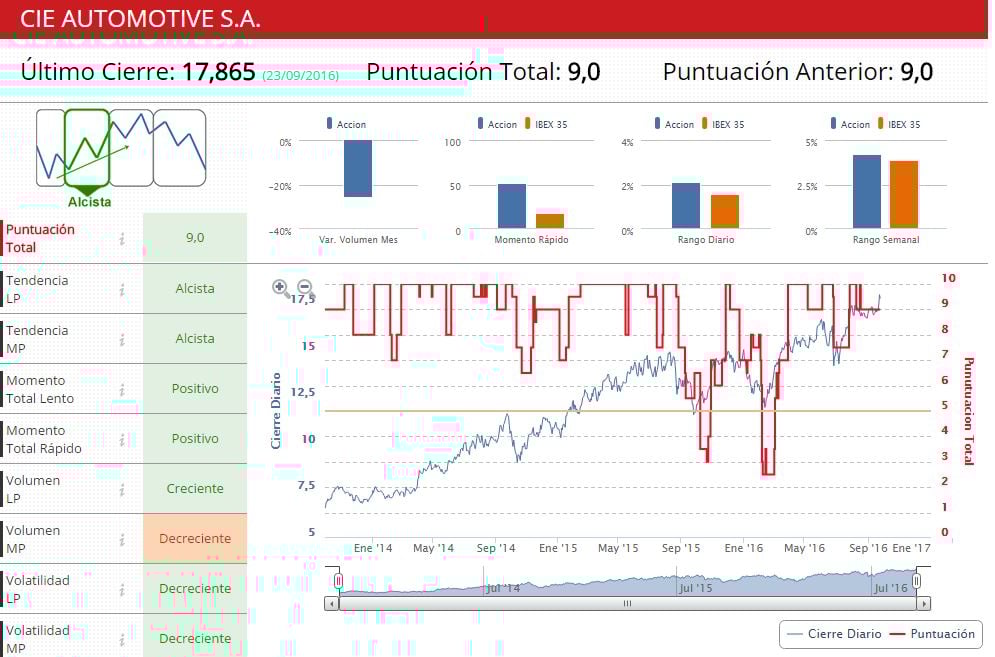Click the Decreciente value for Volumen MP
The height and width of the screenshot is (657, 995).
point(195,538)
